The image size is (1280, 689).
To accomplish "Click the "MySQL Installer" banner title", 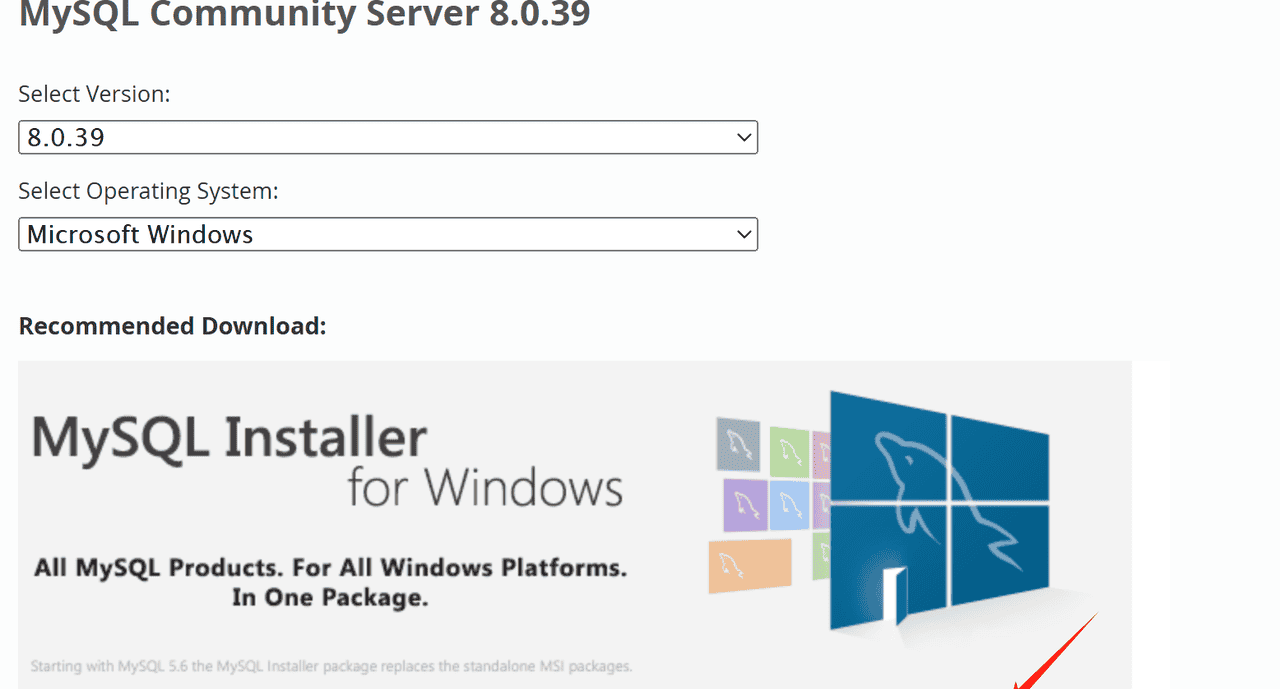I will tap(229, 439).
